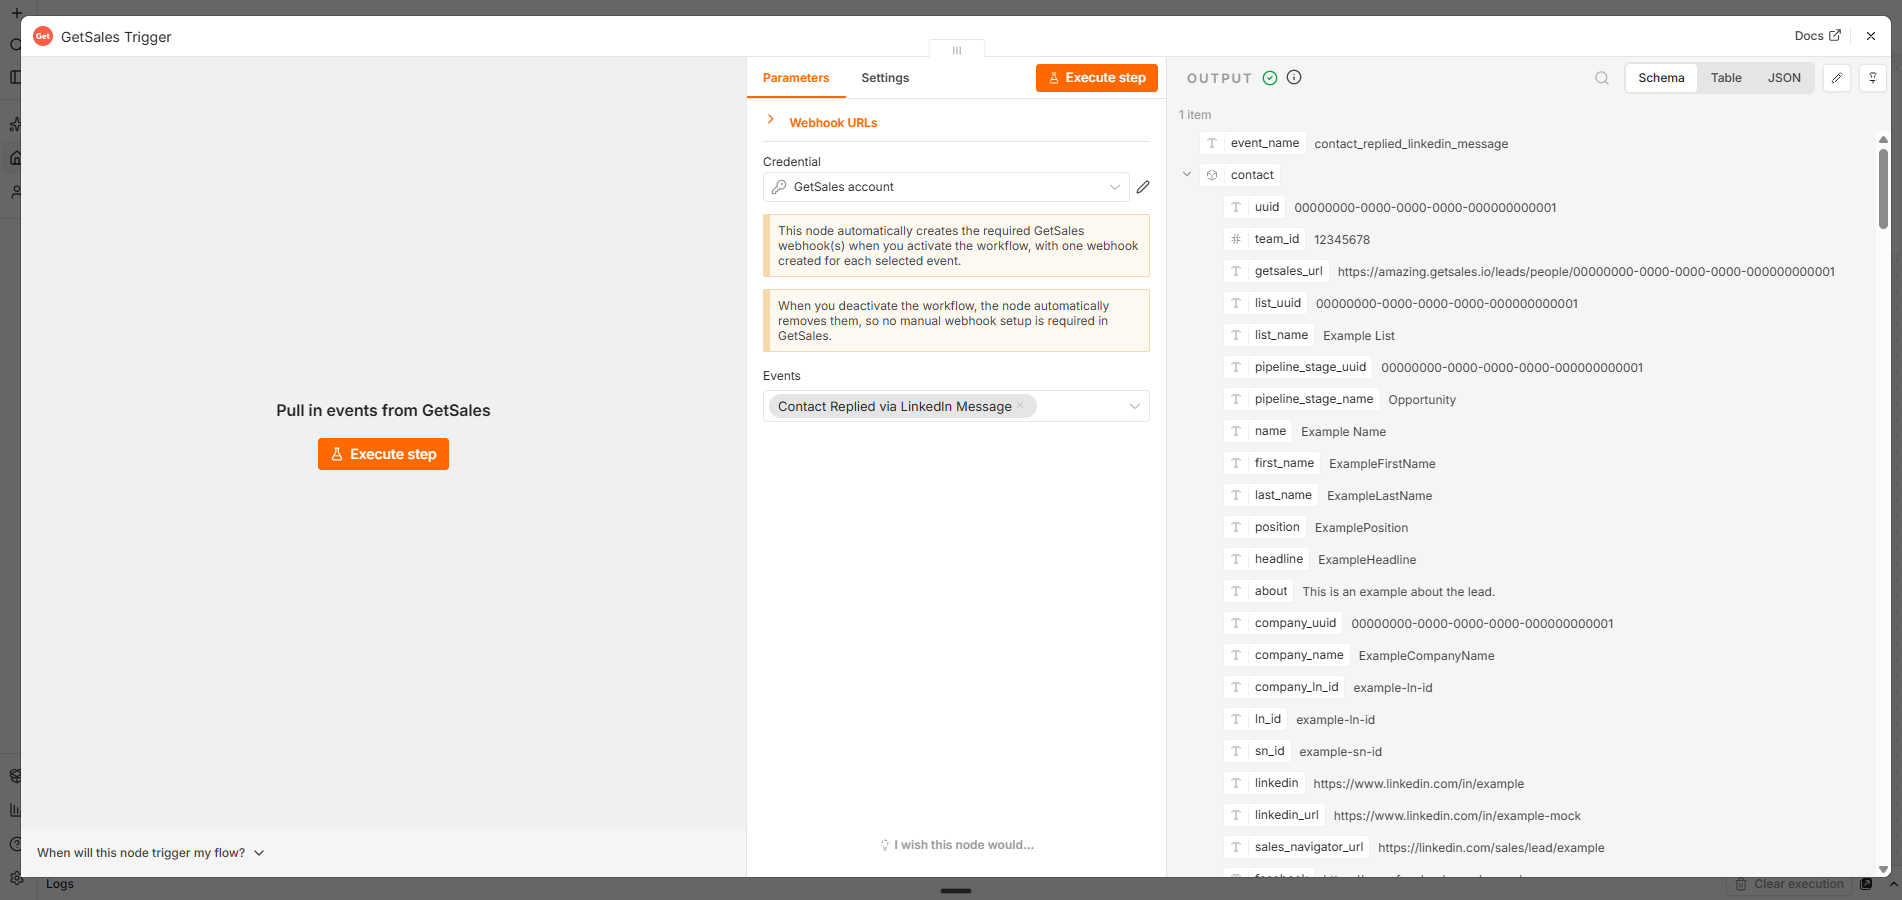Search the output data with magnifier icon
1902x900 pixels.
click(x=1602, y=78)
